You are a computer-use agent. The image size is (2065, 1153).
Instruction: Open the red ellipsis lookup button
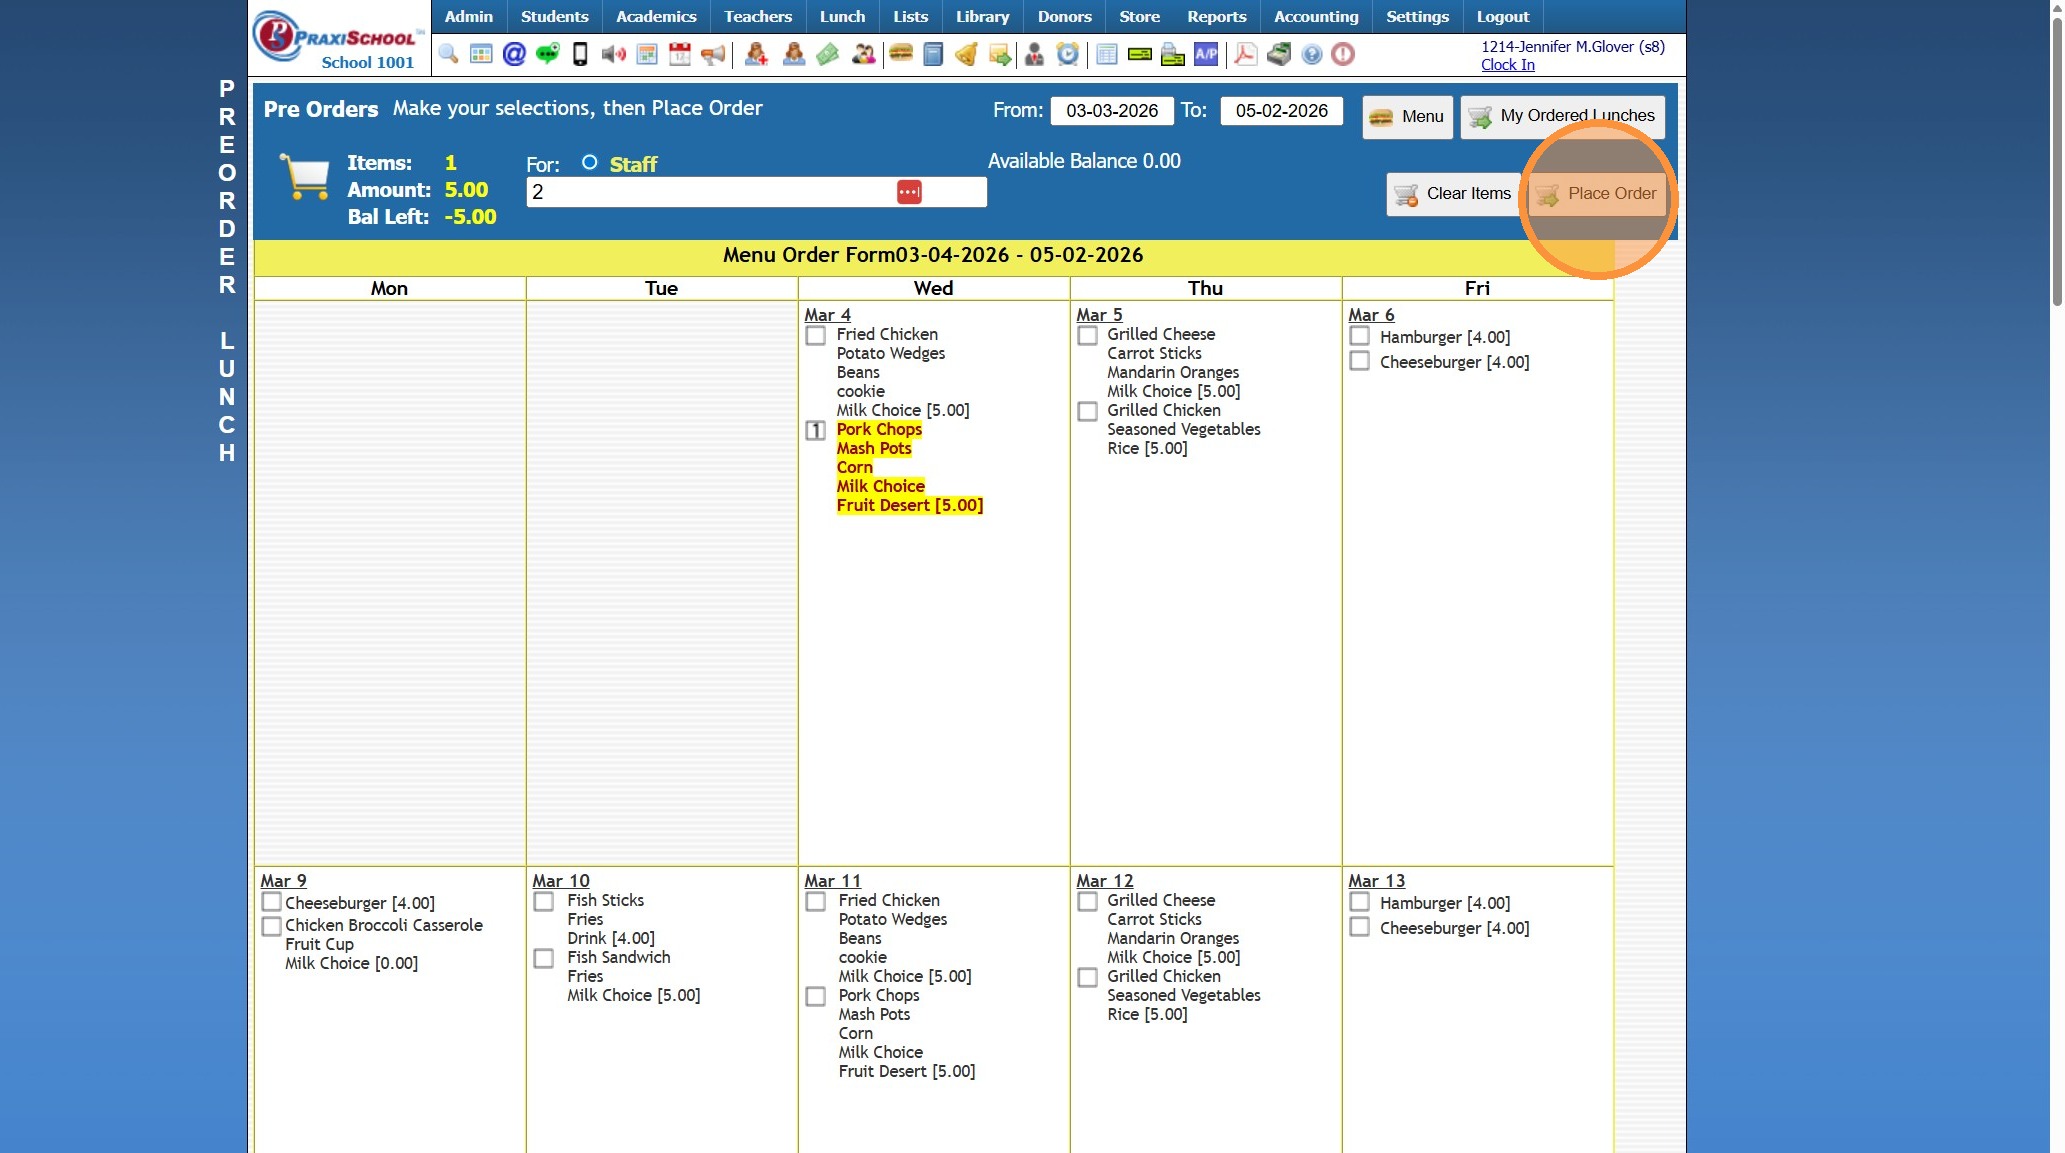[x=908, y=192]
